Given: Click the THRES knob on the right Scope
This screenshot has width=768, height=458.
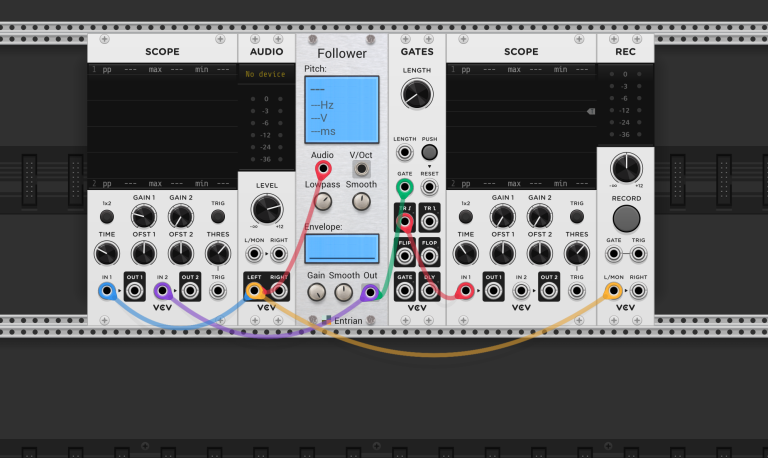Looking at the screenshot, I should point(577,254).
